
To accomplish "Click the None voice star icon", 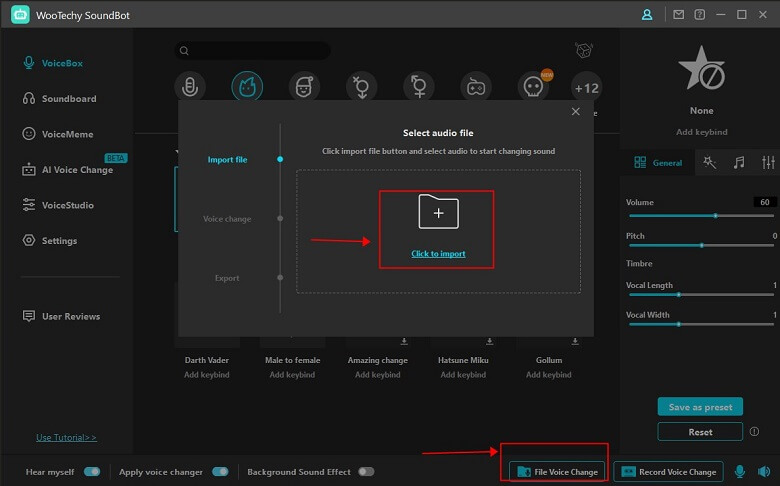I will (701, 69).
